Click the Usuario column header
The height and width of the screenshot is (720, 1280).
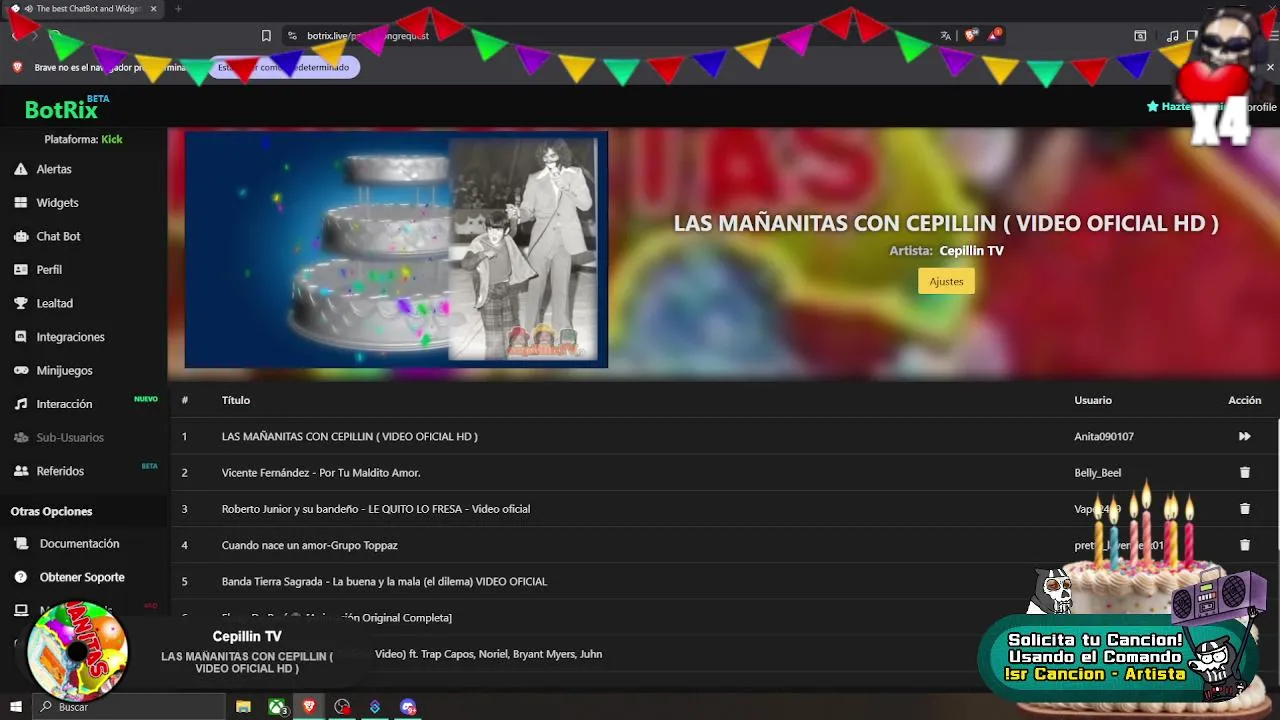1092,400
